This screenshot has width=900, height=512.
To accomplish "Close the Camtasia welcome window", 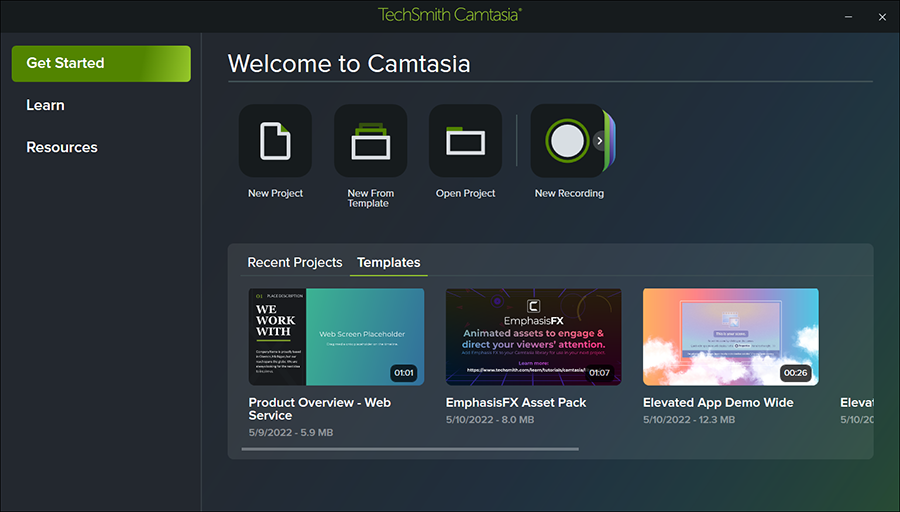I will (x=882, y=17).
